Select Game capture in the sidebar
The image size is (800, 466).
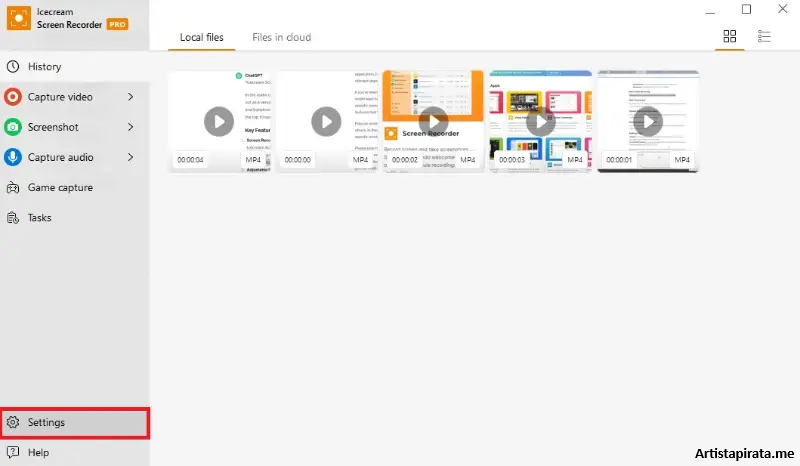pos(74,187)
